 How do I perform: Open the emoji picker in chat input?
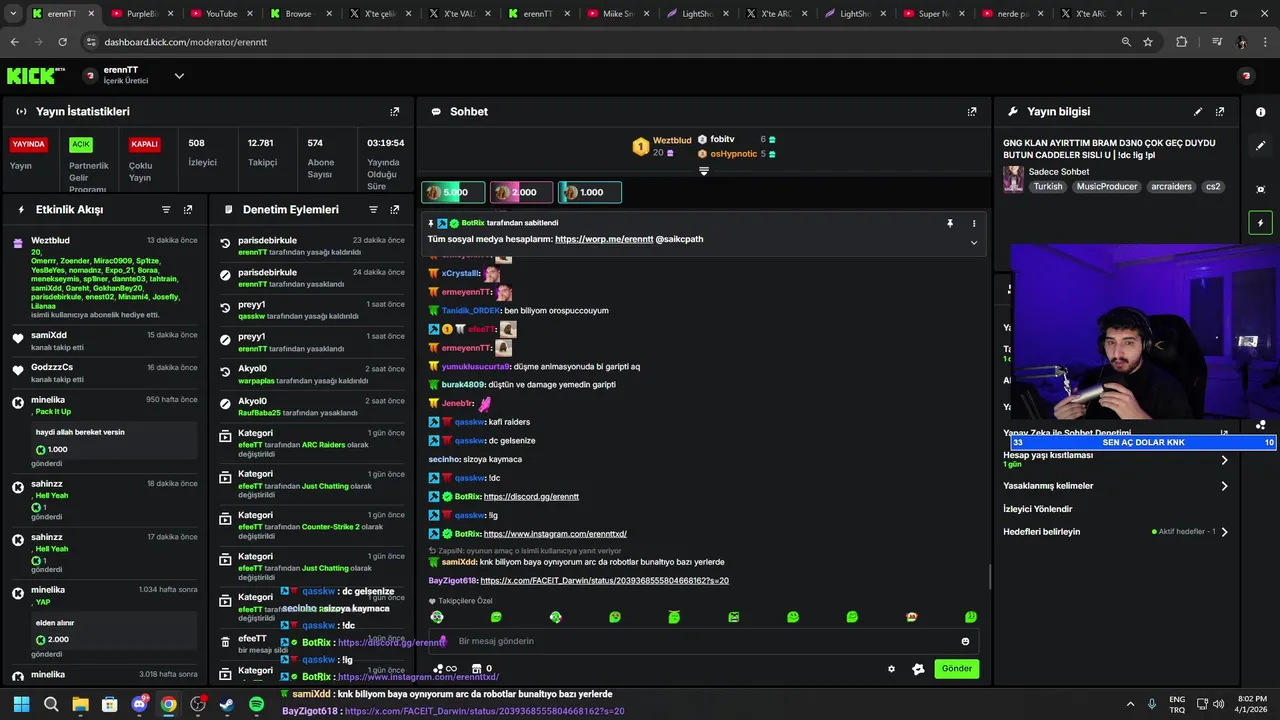pos(965,642)
